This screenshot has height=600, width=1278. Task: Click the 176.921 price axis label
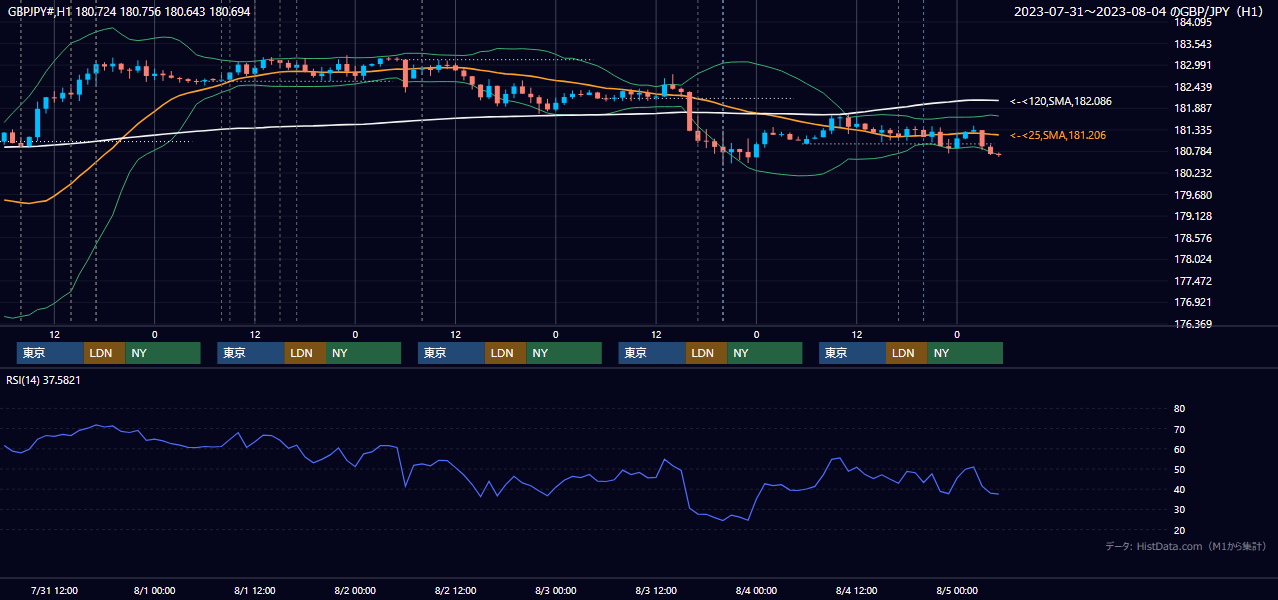pyautogui.click(x=1193, y=302)
